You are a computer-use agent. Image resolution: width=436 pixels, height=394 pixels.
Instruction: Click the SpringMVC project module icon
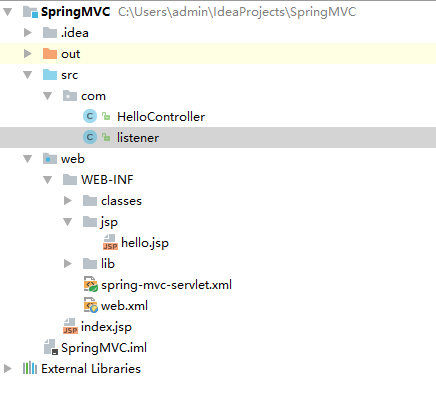point(30,12)
